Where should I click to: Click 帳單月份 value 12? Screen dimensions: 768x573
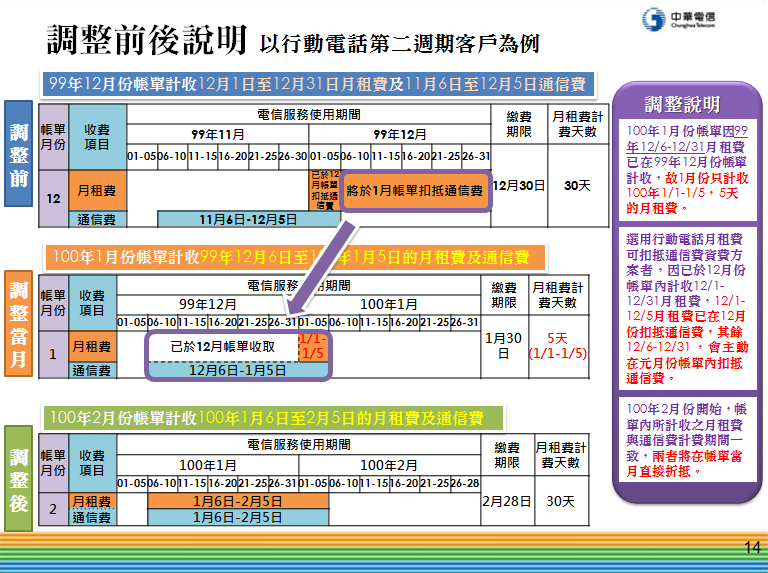[53, 199]
